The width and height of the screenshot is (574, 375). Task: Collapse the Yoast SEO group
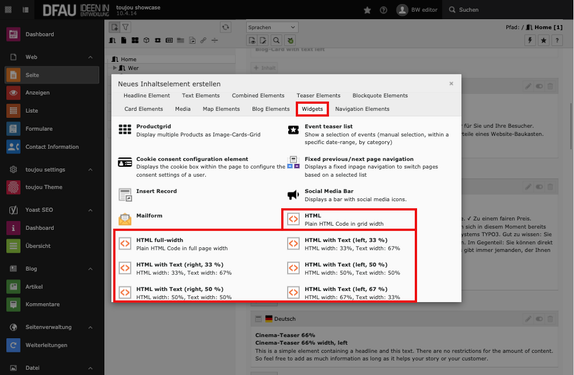[90, 210]
